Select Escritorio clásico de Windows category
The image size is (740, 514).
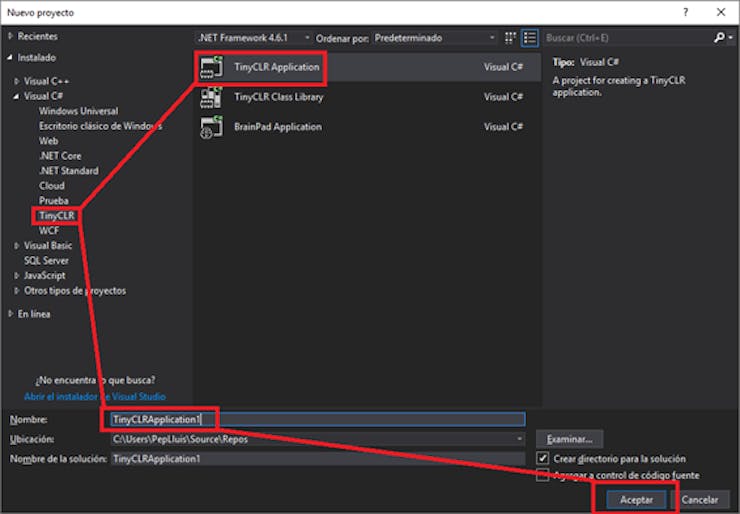pos(101,126)
